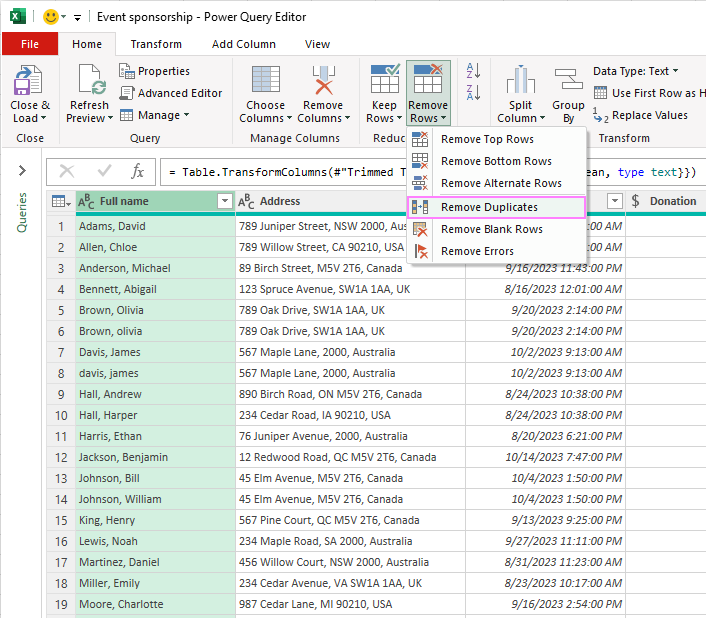
Task: Open the Full name column filter dropdown
Action: coord(225,201)
